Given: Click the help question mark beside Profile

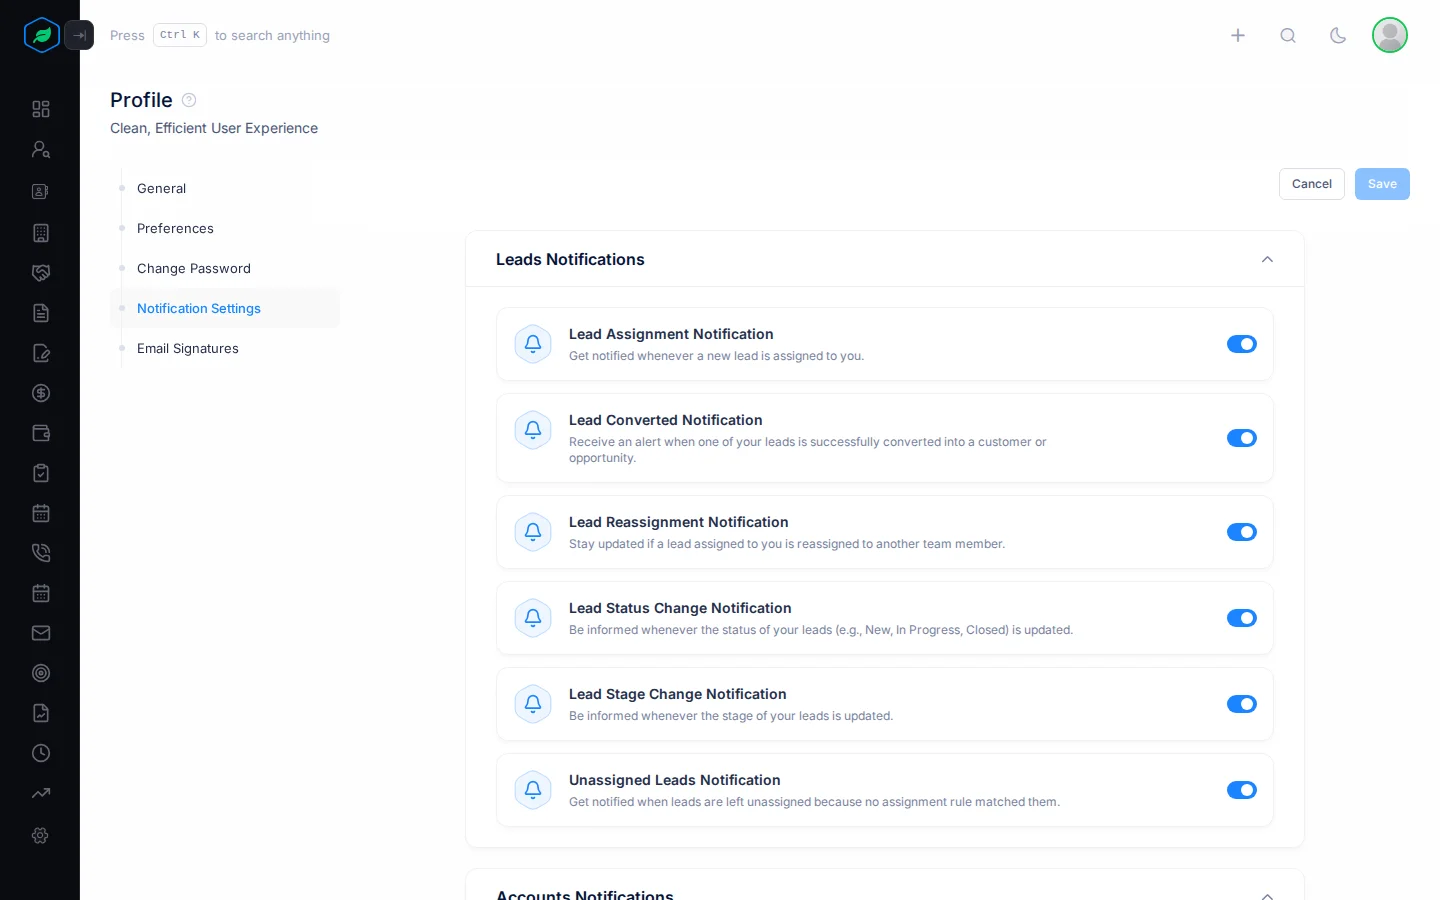Looking at the screenshot, I should pyautogui.click(x=189, y=100).
